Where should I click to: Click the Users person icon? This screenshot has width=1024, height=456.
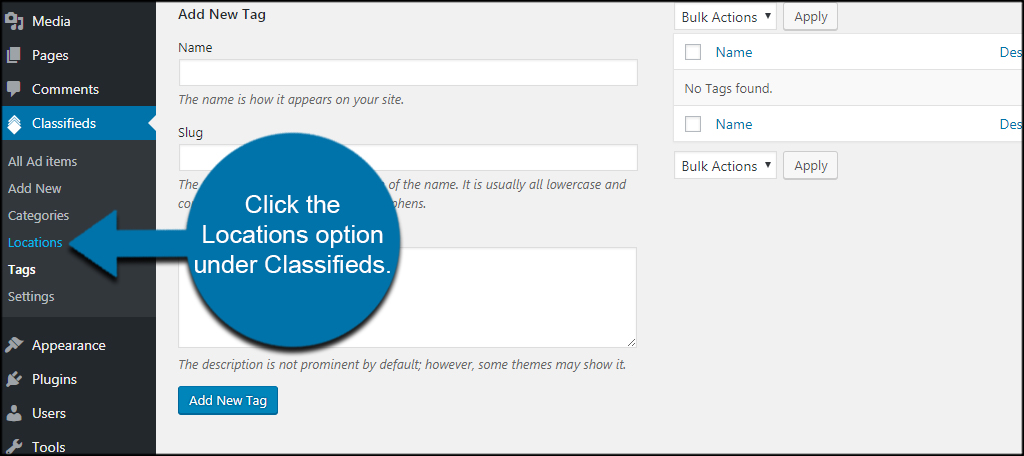(x=14, y=414)
